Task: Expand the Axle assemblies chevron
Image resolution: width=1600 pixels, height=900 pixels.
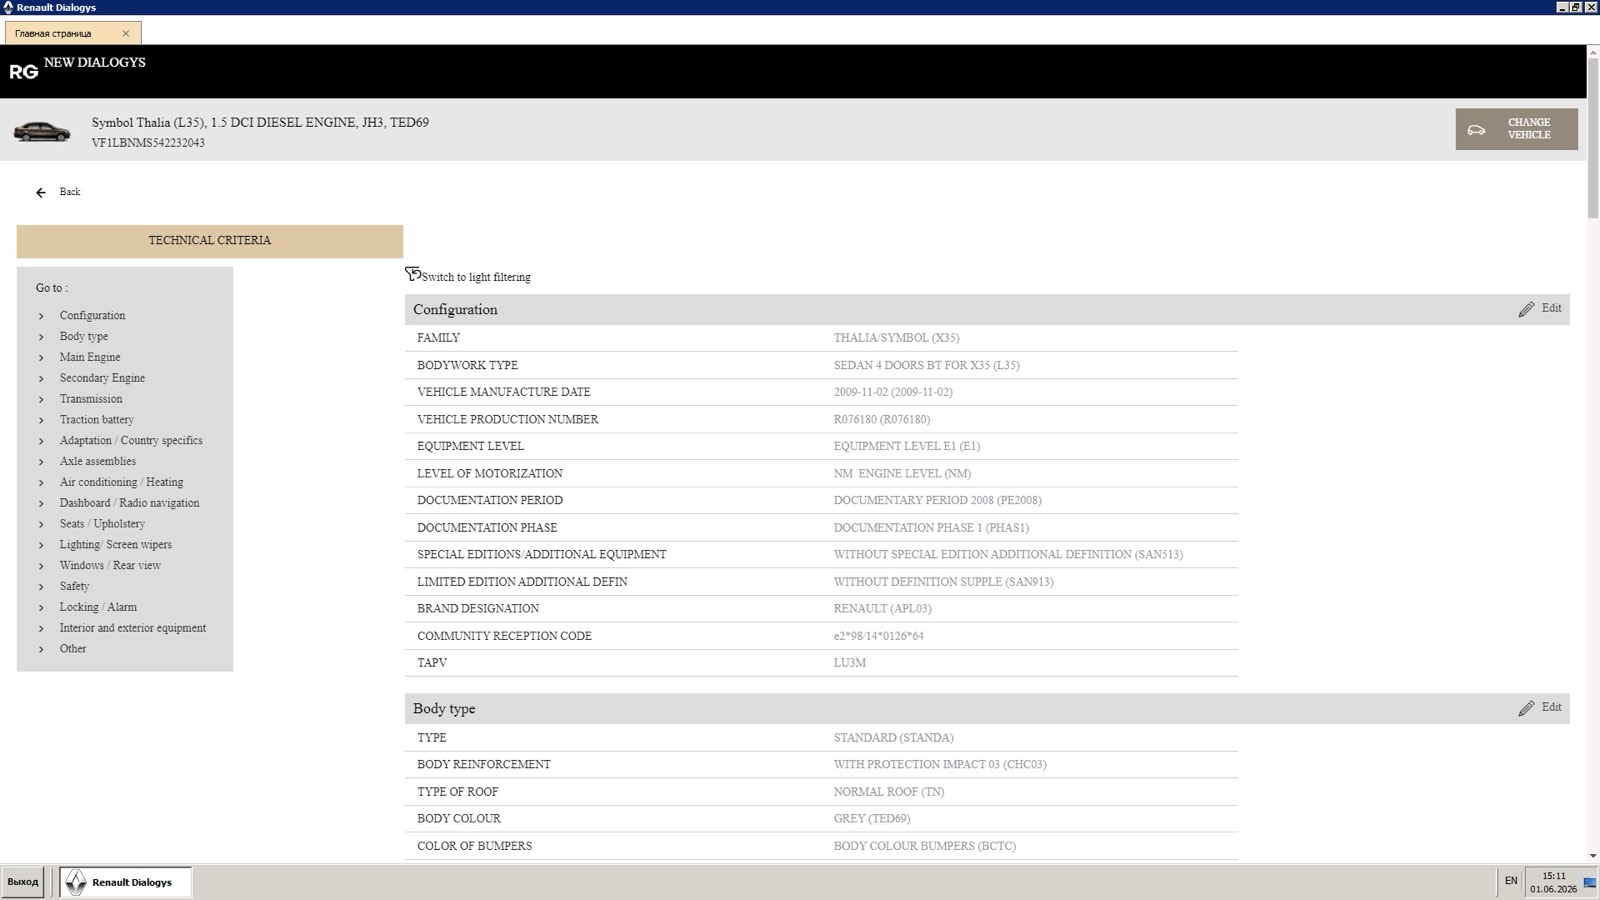Action: (41, 462)
